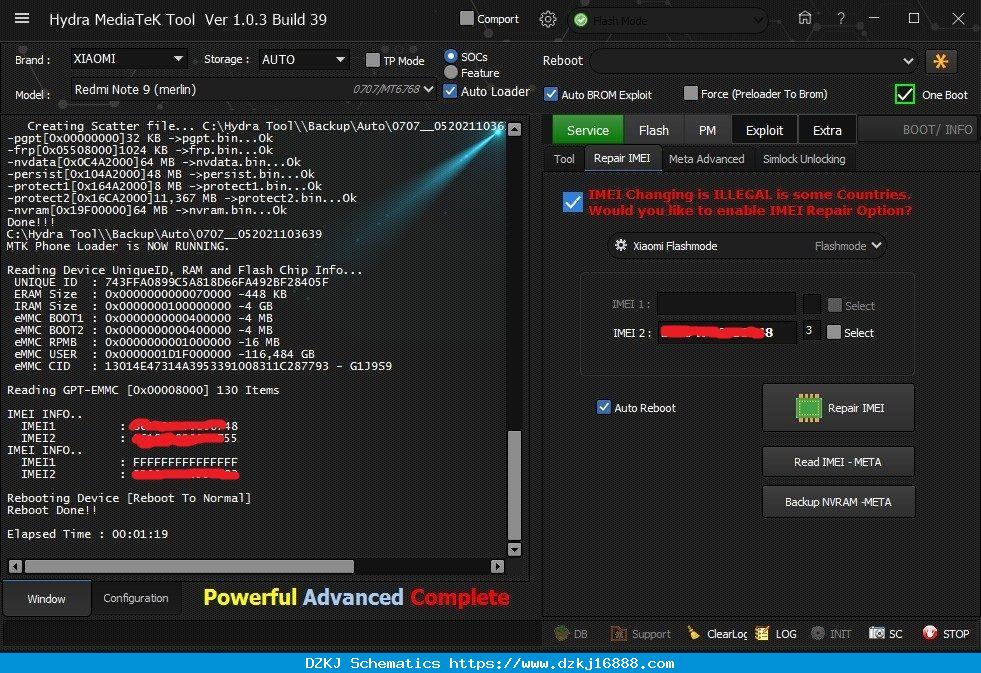This screenshot has height=673, width=981.
Task: Click the IMEI 1 input field
Action: pyautogui.click(x=726, y=305)
